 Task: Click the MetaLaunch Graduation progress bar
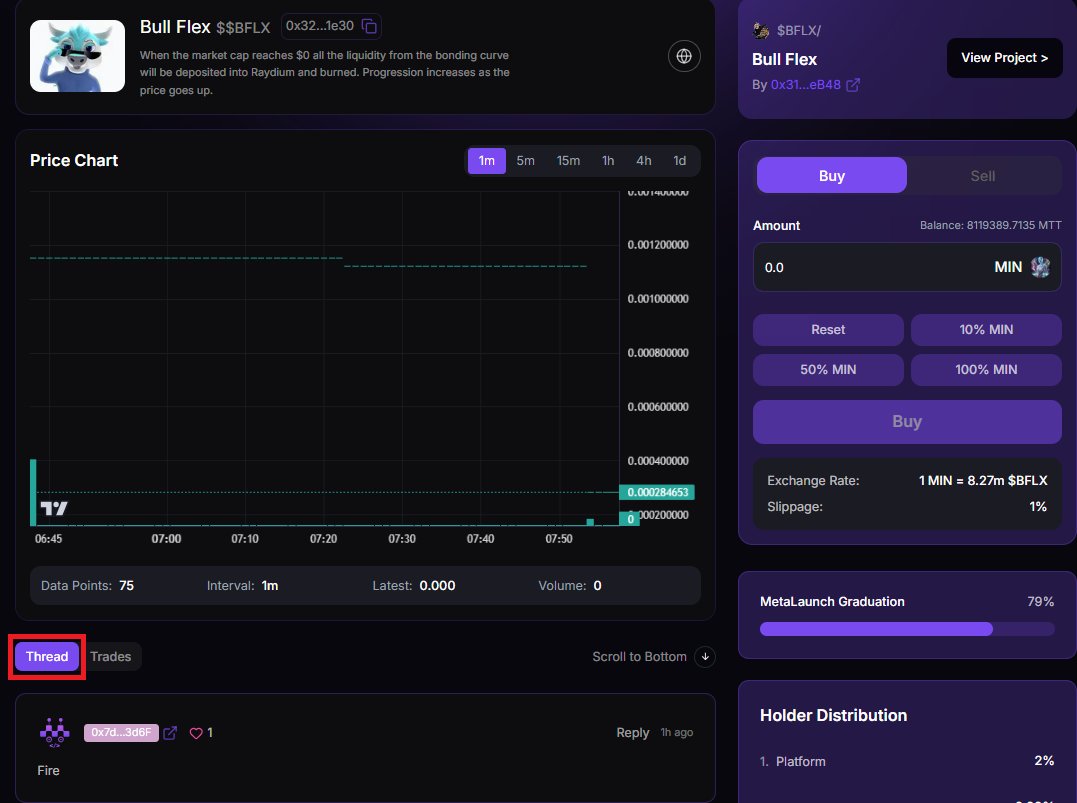pos(906,629)
